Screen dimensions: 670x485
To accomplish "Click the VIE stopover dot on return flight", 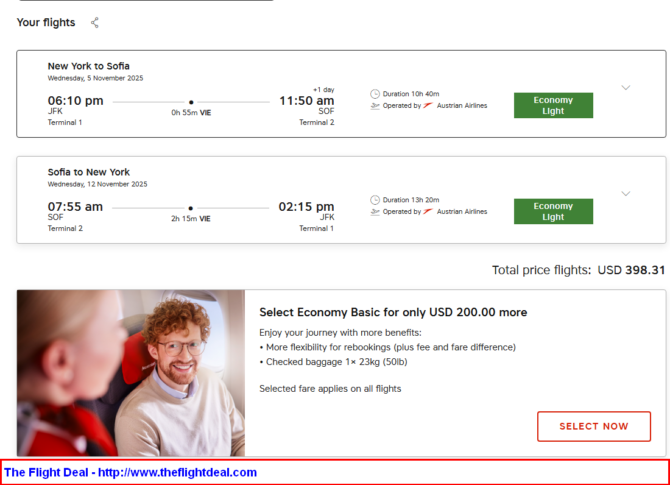I will (x=191, y=207).
